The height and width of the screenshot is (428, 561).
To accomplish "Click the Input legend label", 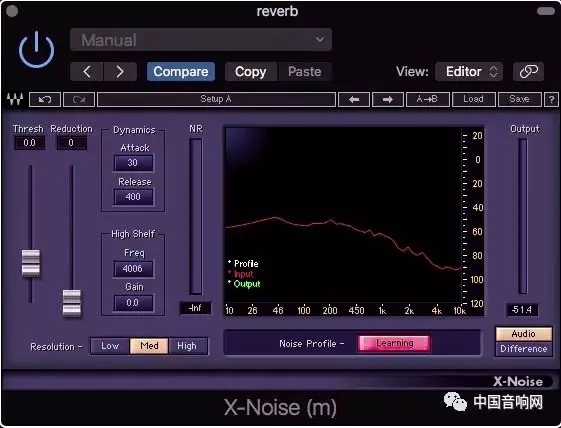I will tap(243, 274).
